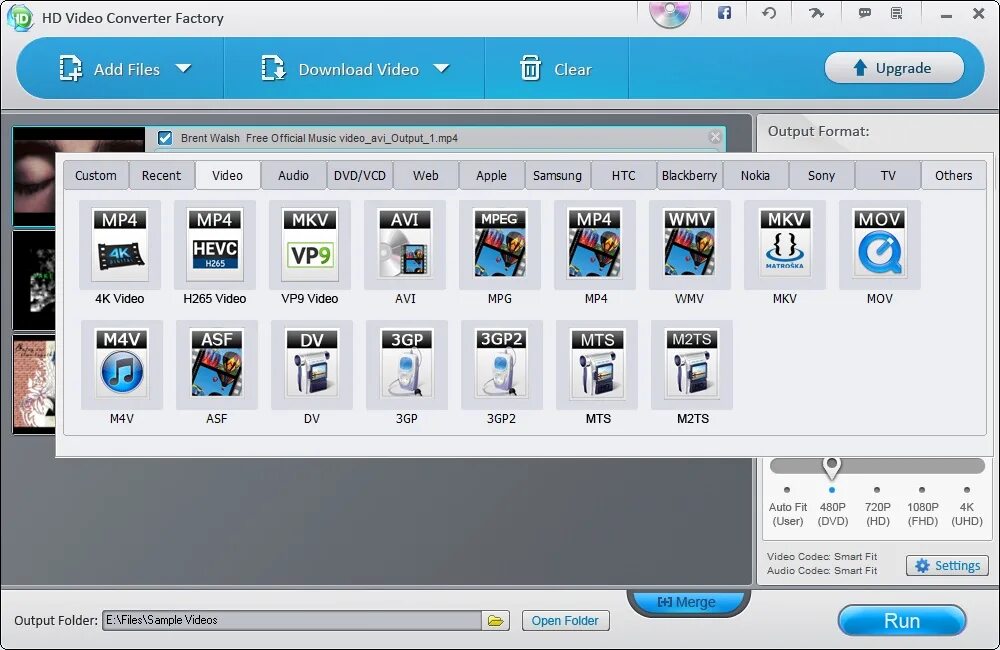The width and height of the screenshot is (1000, 650).
Task: Pick the DV camcorder format icon
Action: pyautogui.click(x=312, y=365)
